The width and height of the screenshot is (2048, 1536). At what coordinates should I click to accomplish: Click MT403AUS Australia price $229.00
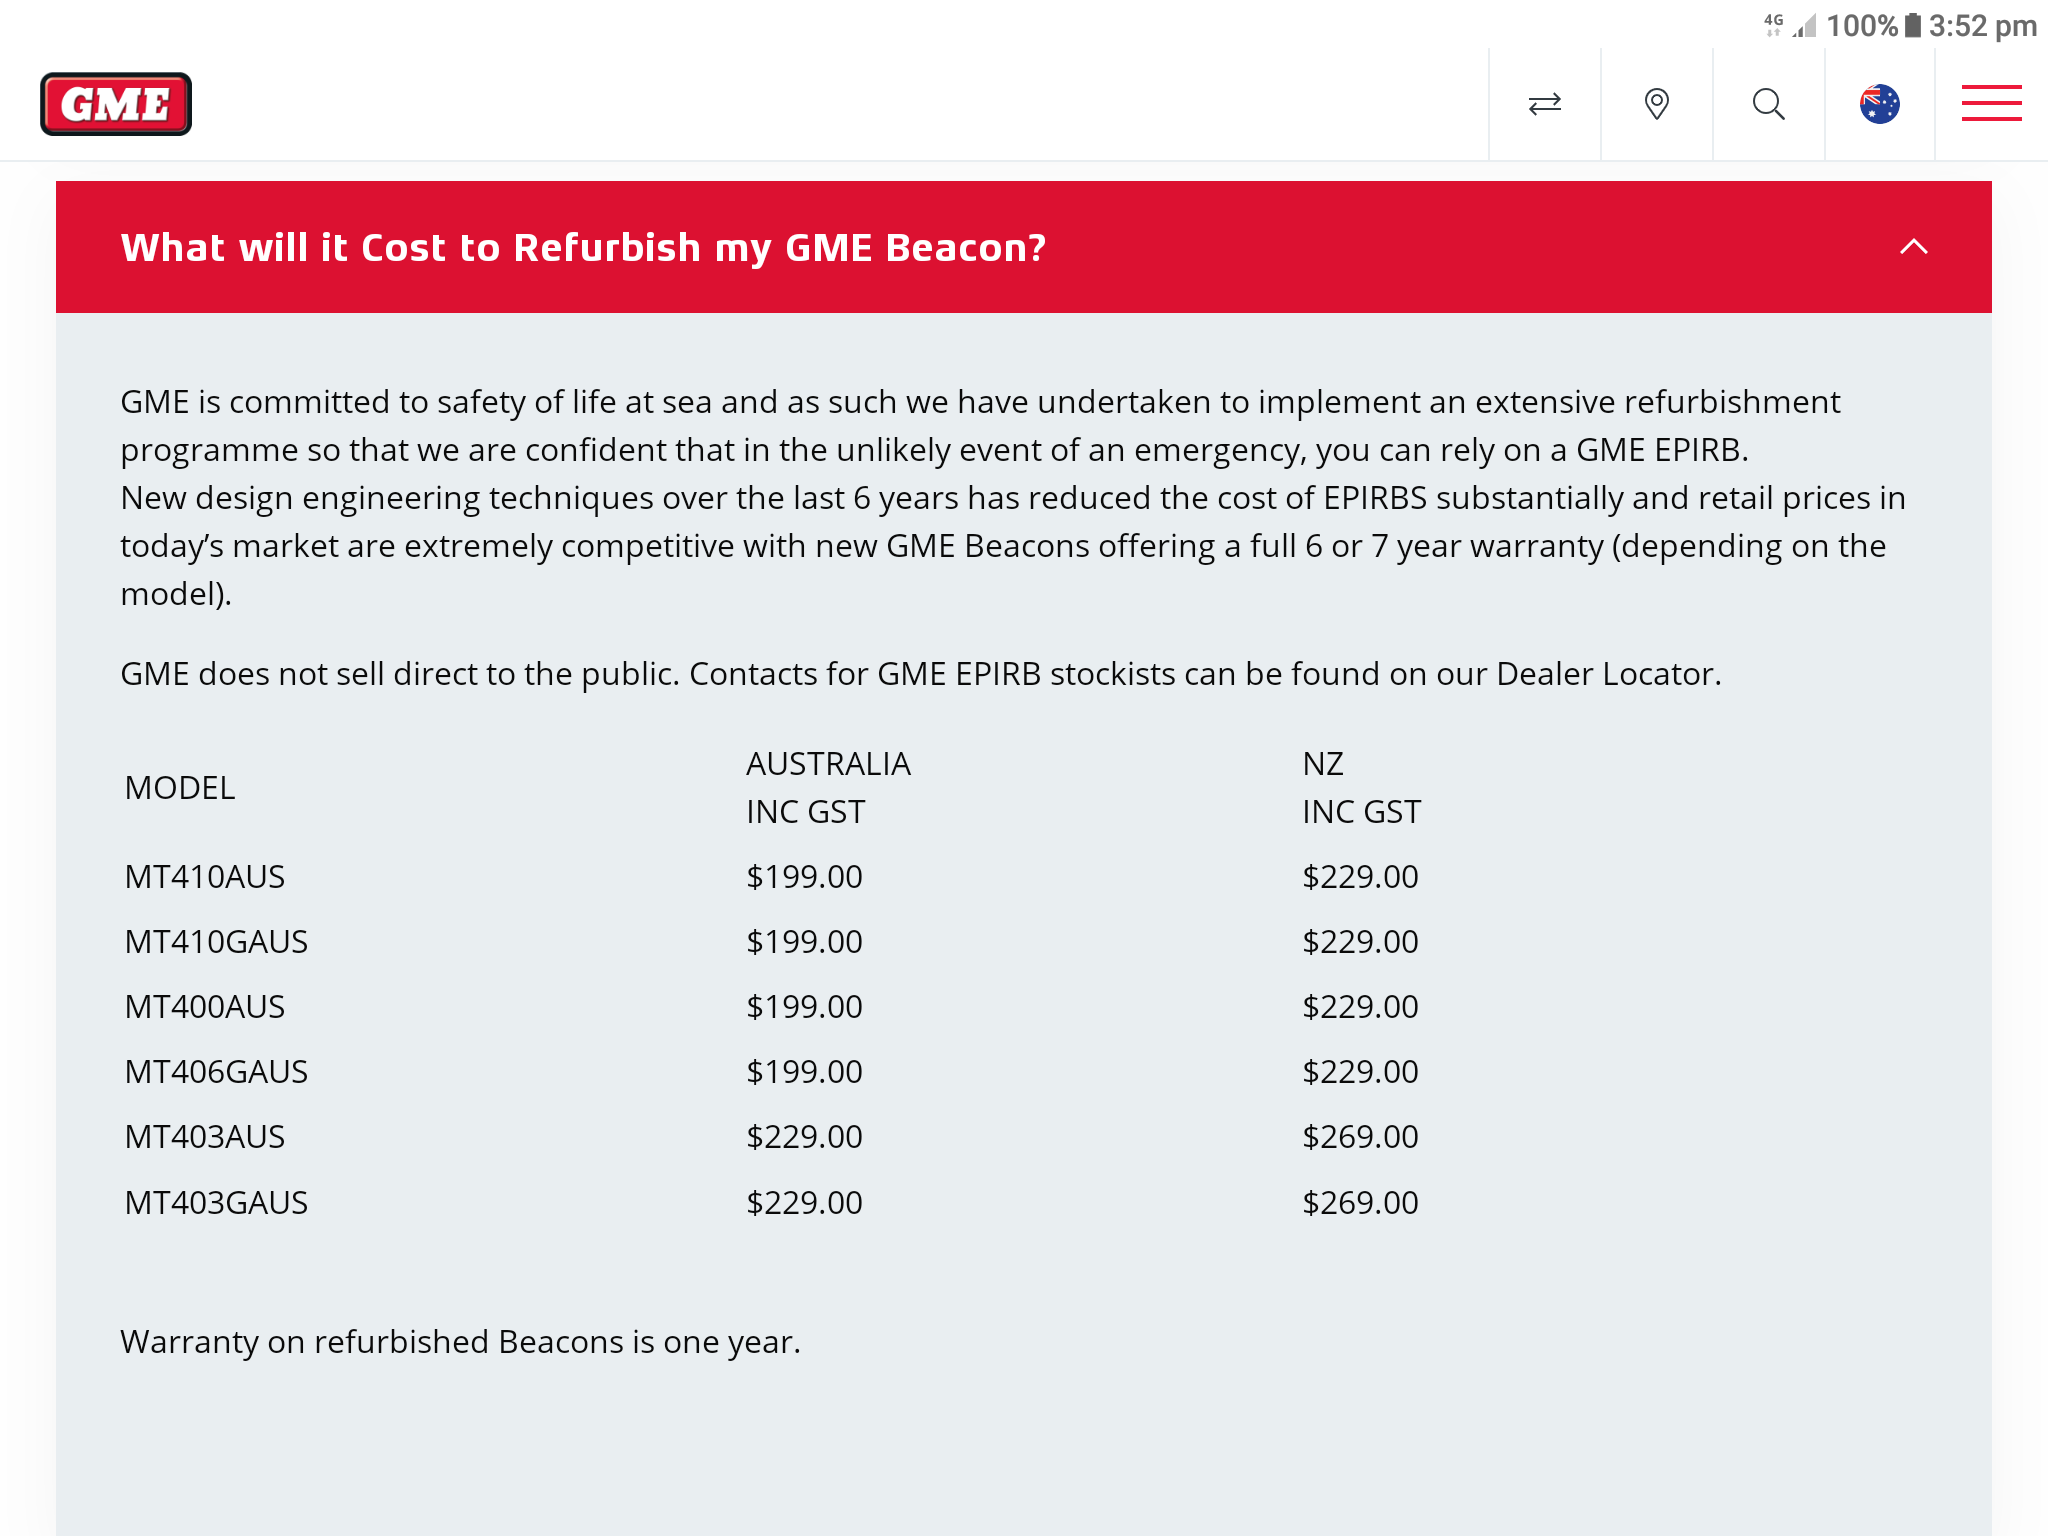pos(804,1137)
